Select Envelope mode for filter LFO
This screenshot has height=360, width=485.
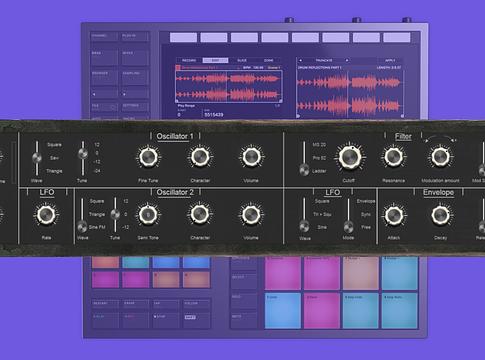pos(366,201)
